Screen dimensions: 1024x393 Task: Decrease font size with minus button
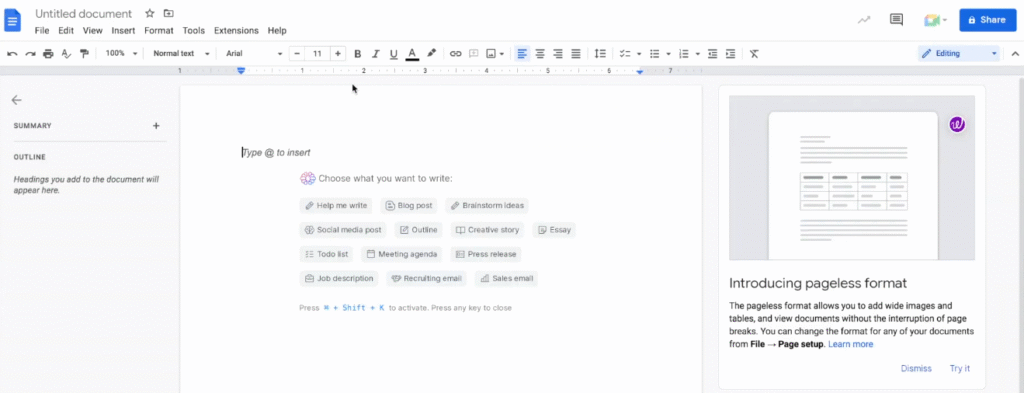coord(298,54)
